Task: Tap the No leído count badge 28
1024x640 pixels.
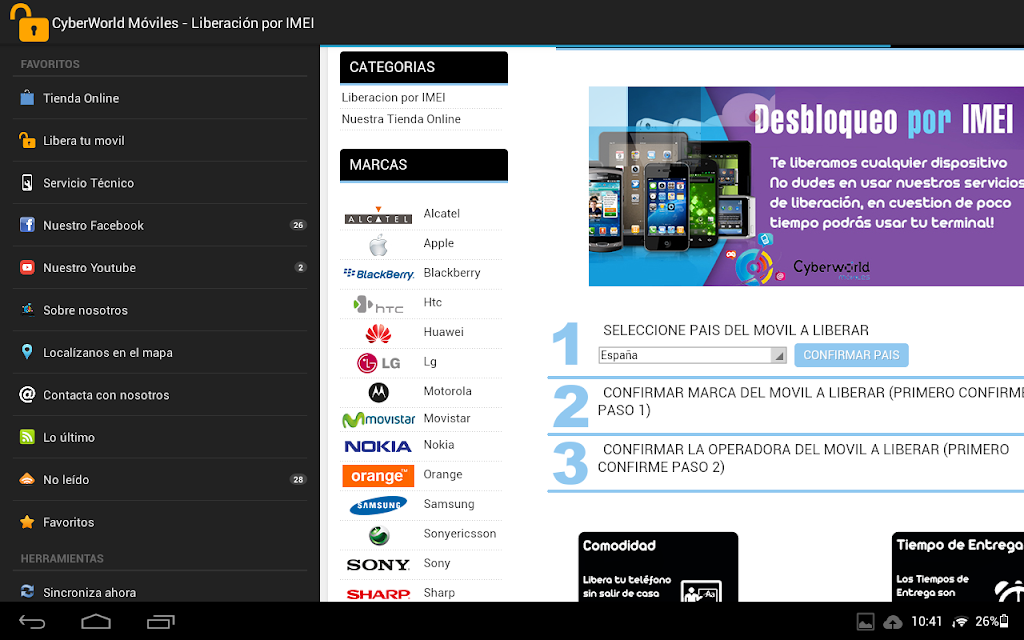Action: 298,479
